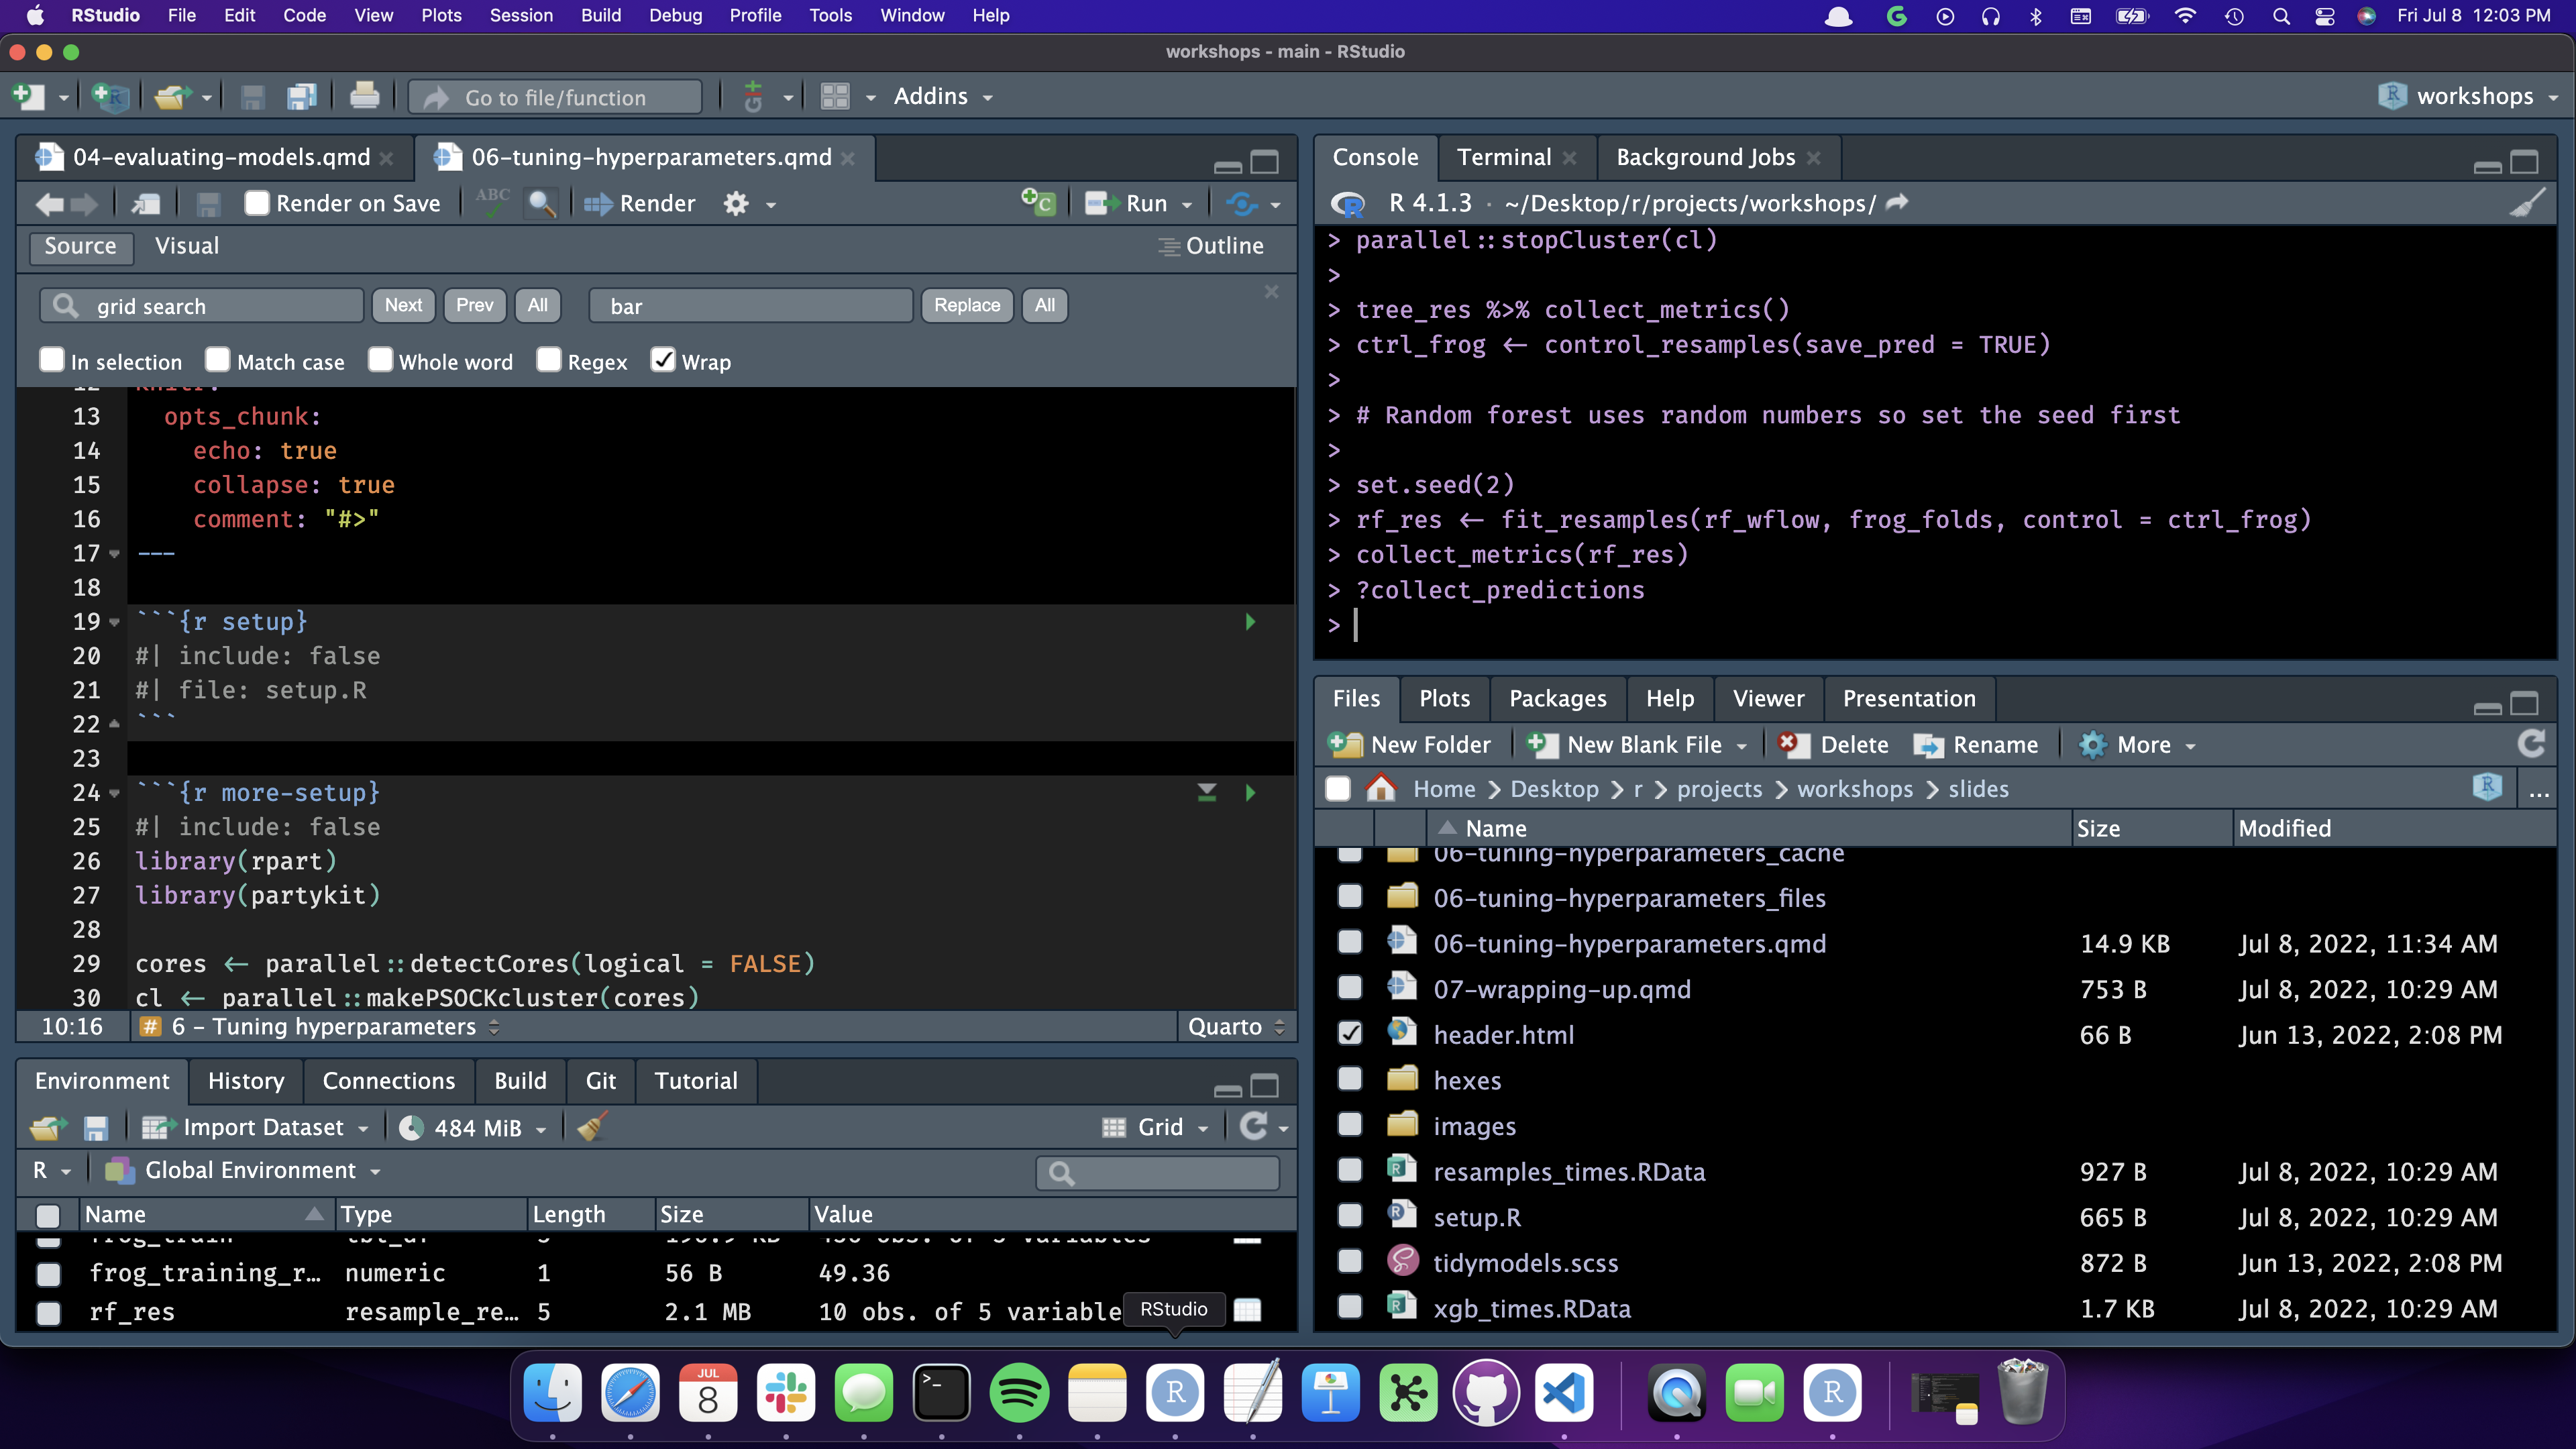Open the Session menu
2576x1449 pixels.
pyautogui.click(x=521, y=15)
